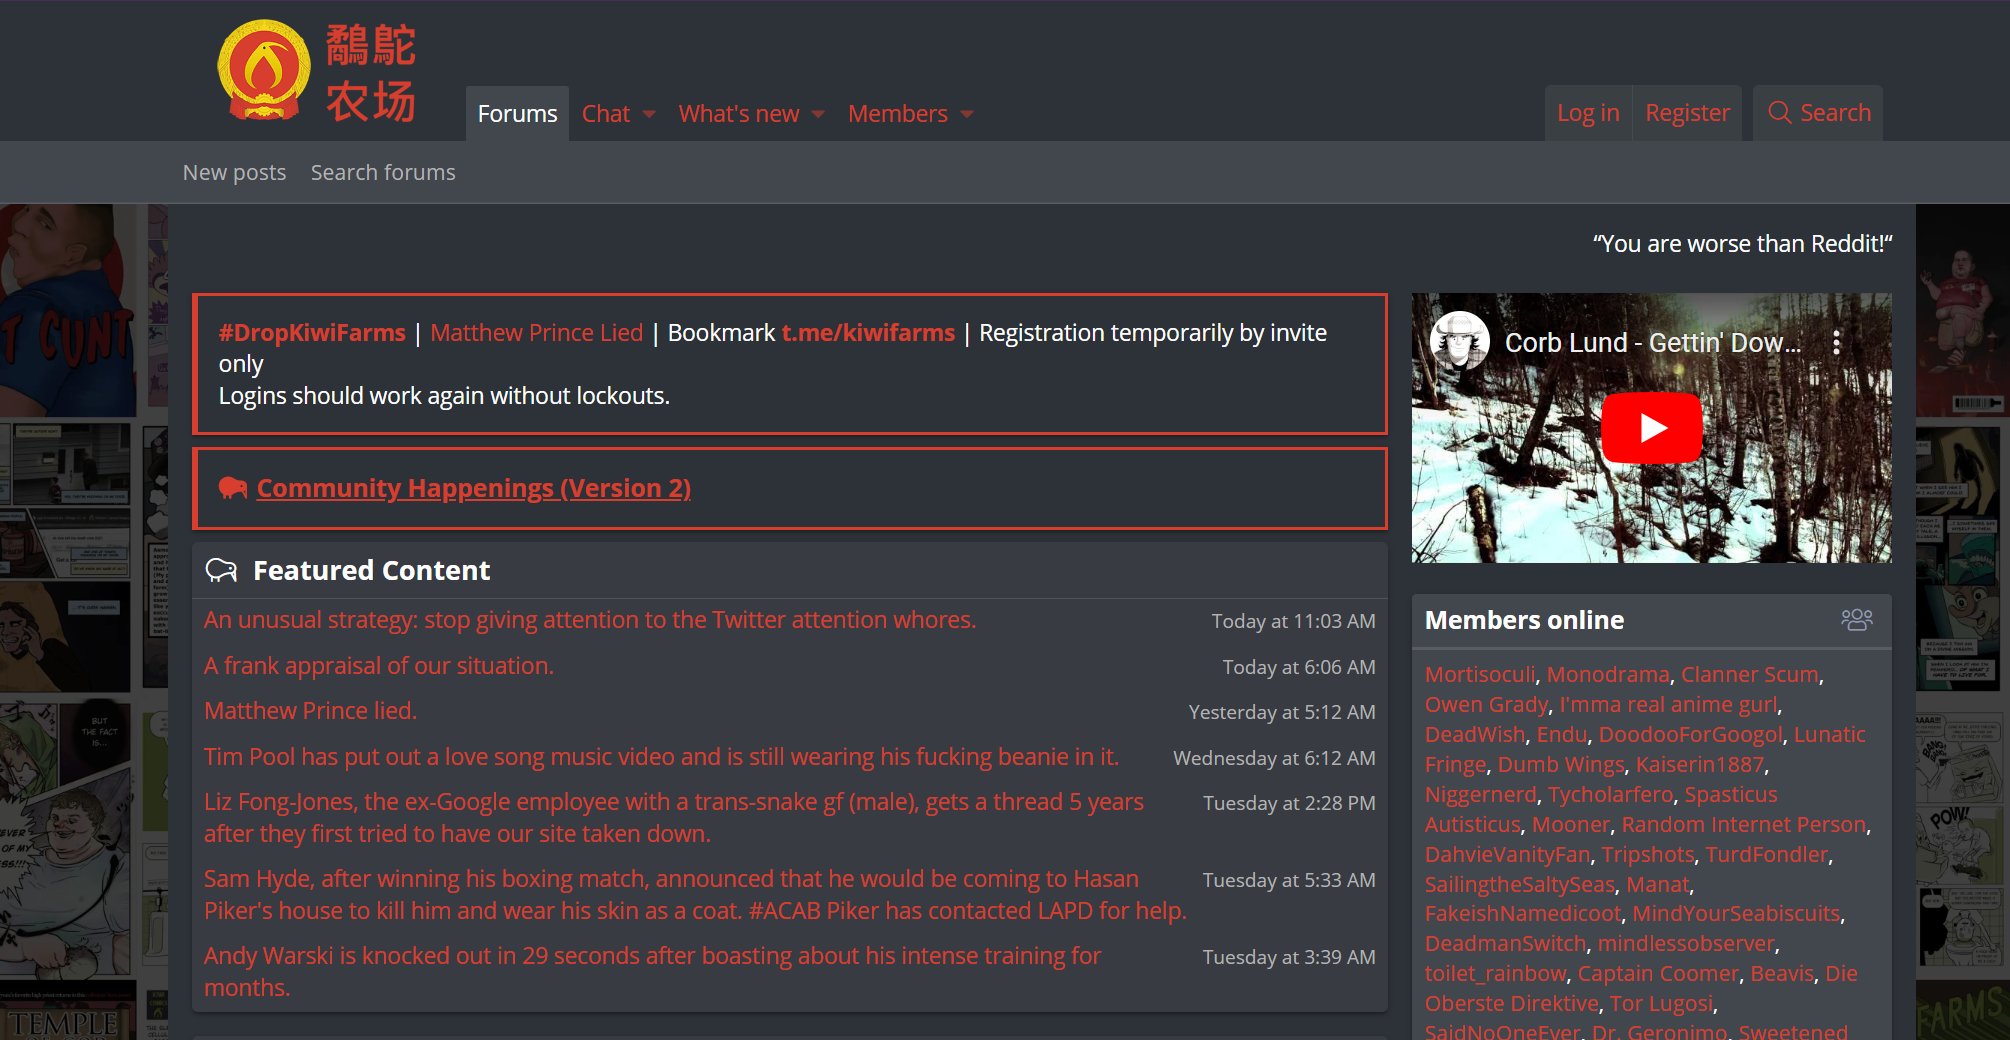Click the Members online heading
Screen dimensions: 2010x1040
[1524, 620]
